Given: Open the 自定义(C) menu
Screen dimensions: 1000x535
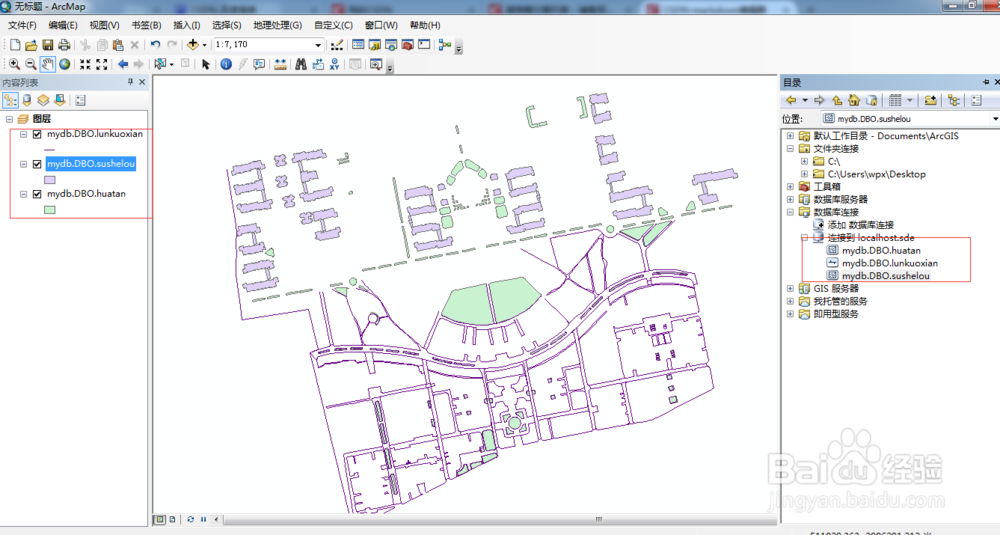Looking at the screenshot, I should pos(333,25).
